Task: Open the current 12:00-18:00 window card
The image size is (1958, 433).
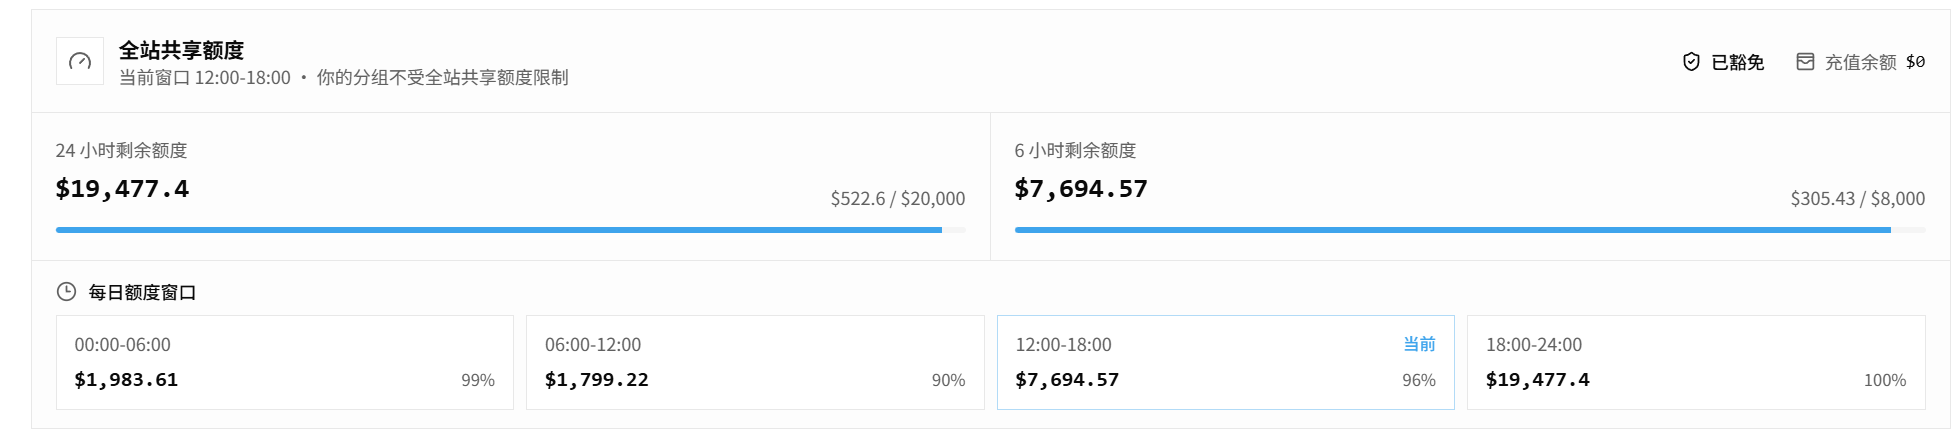Action: [1226, 362]
